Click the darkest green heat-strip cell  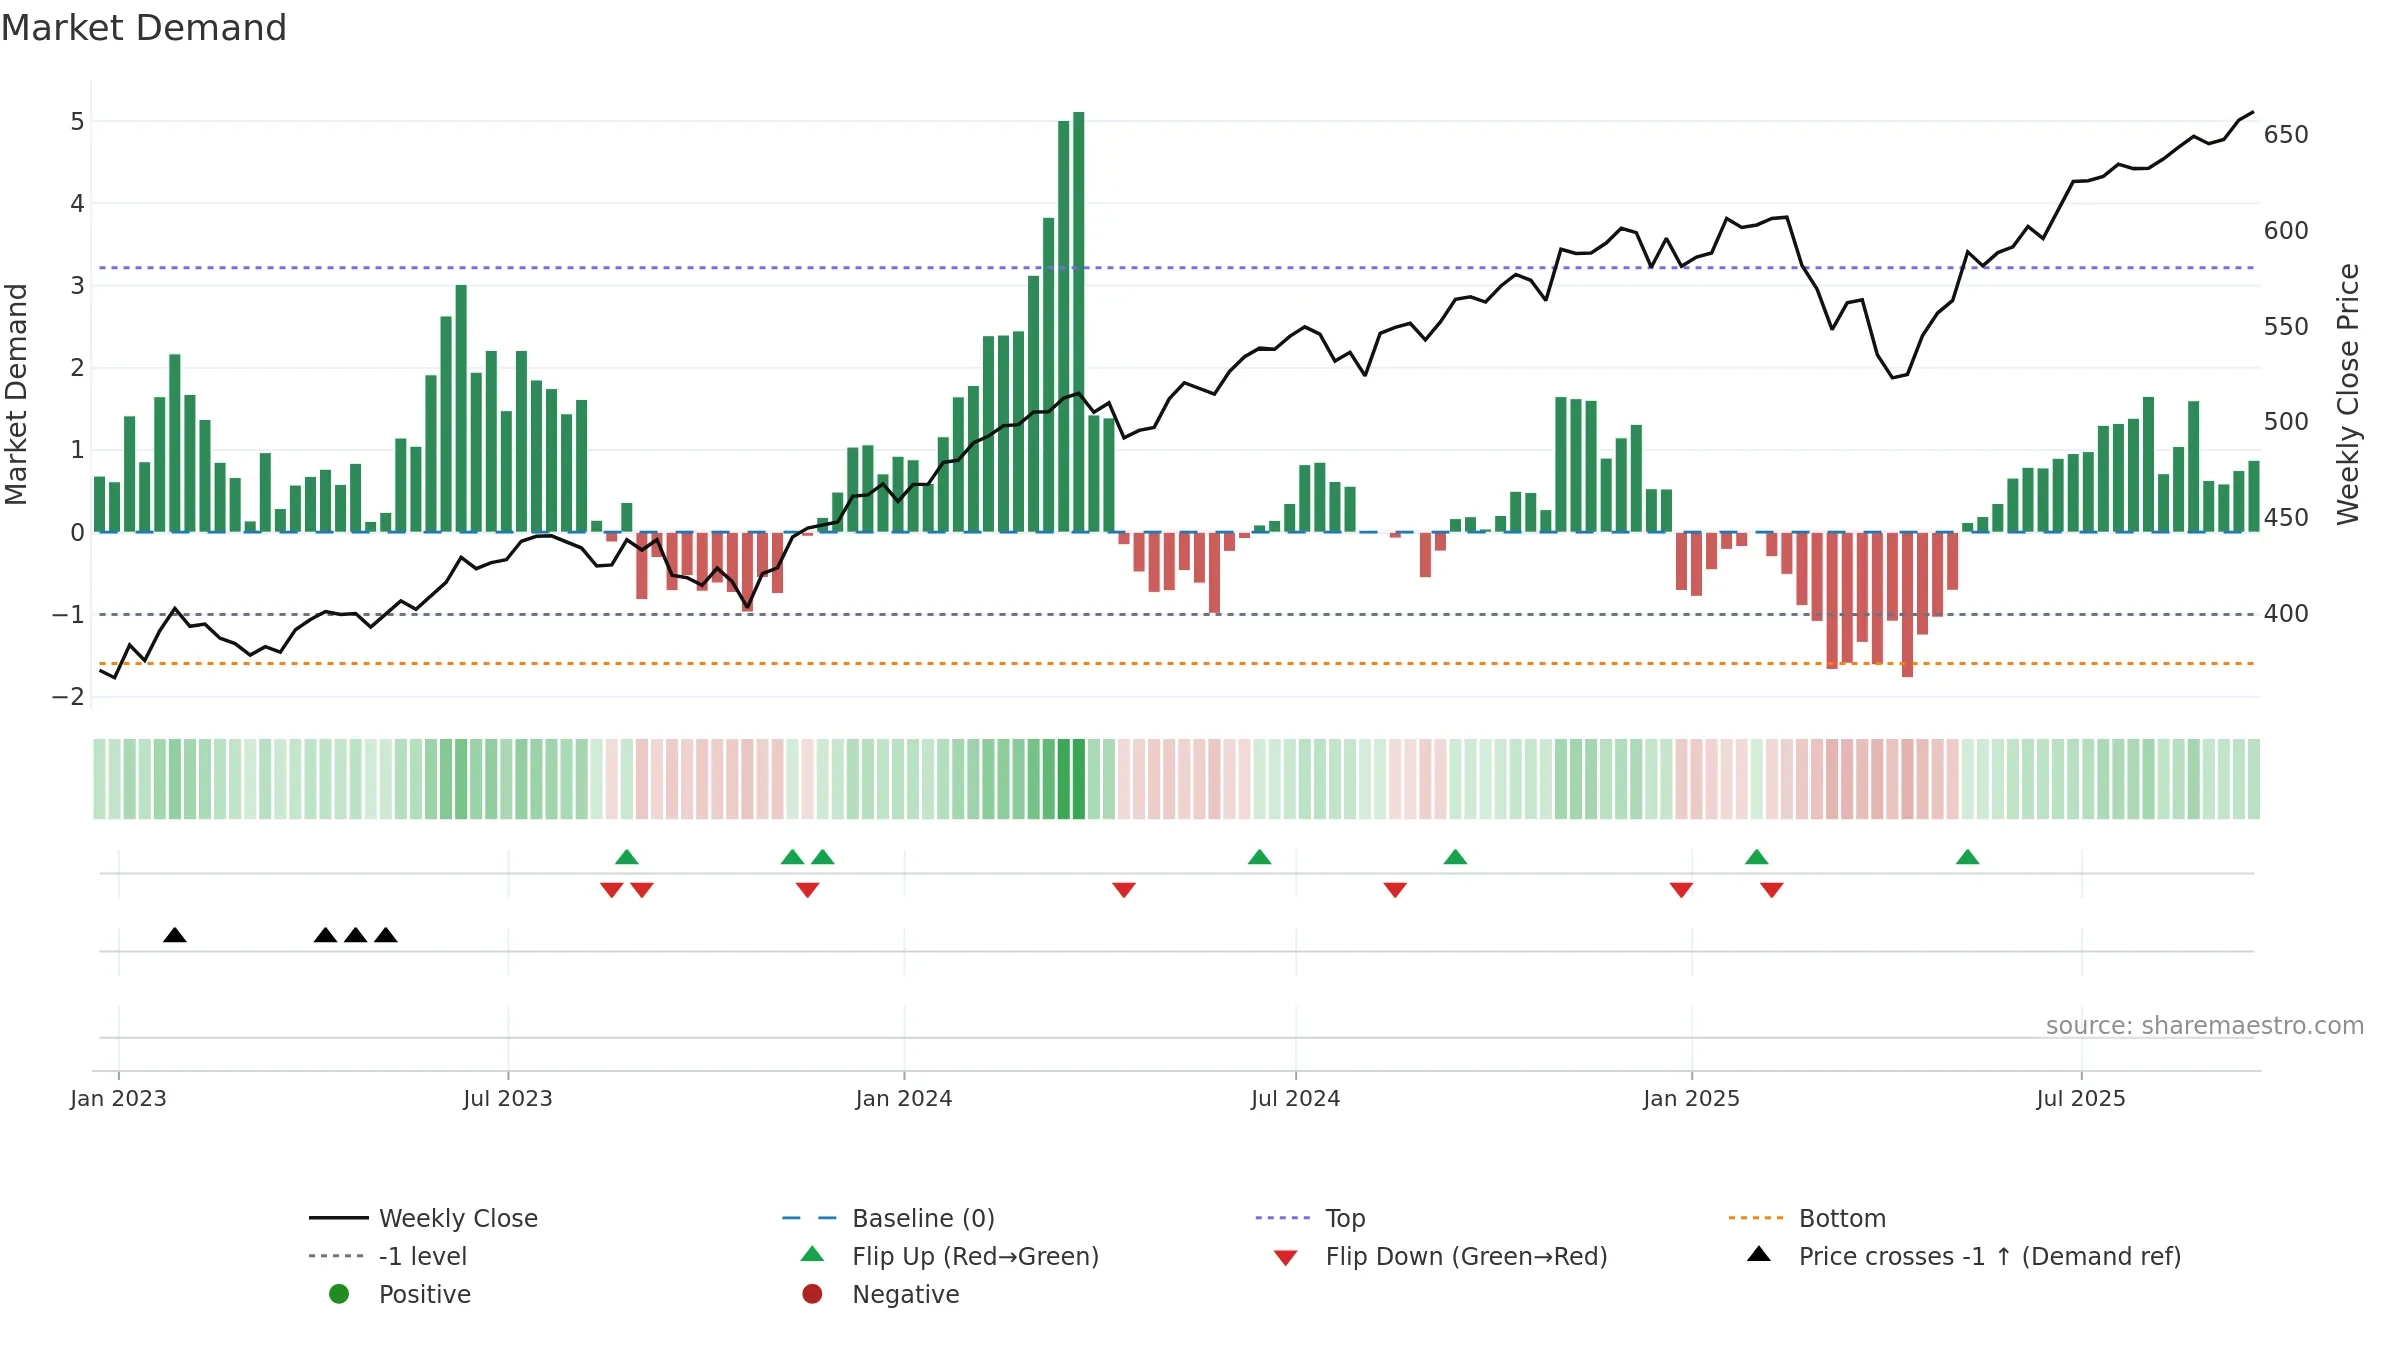[x=1079, y=779]
